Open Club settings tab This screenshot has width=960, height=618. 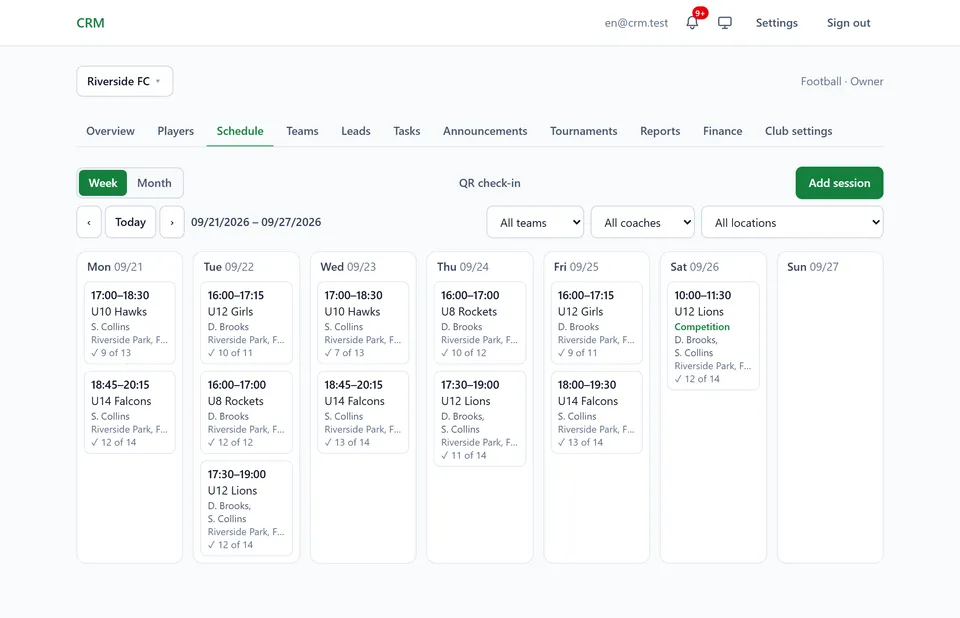tap(798, 131)
